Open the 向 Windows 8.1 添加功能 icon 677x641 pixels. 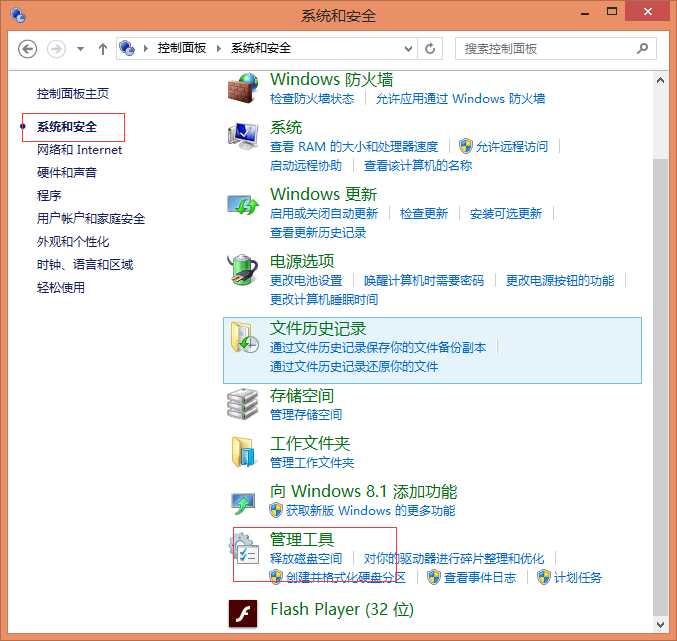(x=243, y=503)
